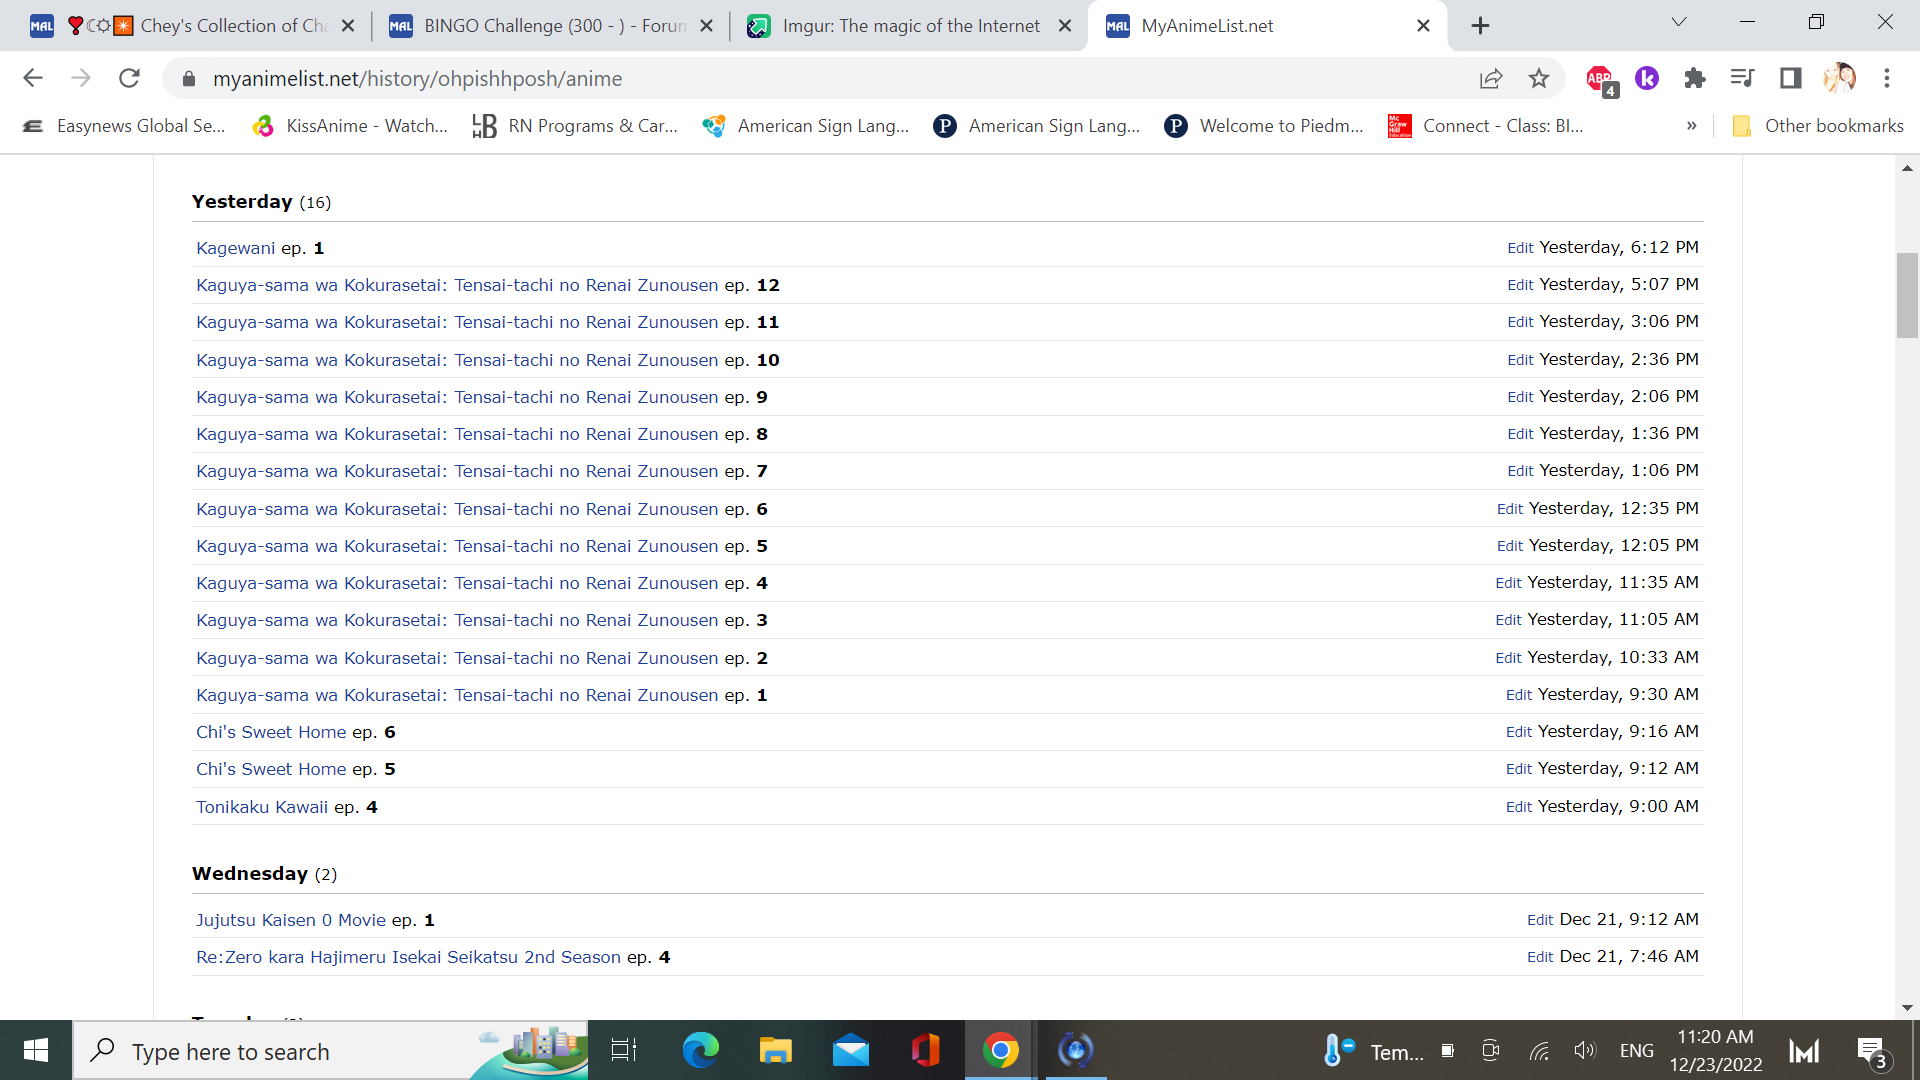Toggle browser side panel
Screen dimensions: 1920x1080
pos(1791,78)
